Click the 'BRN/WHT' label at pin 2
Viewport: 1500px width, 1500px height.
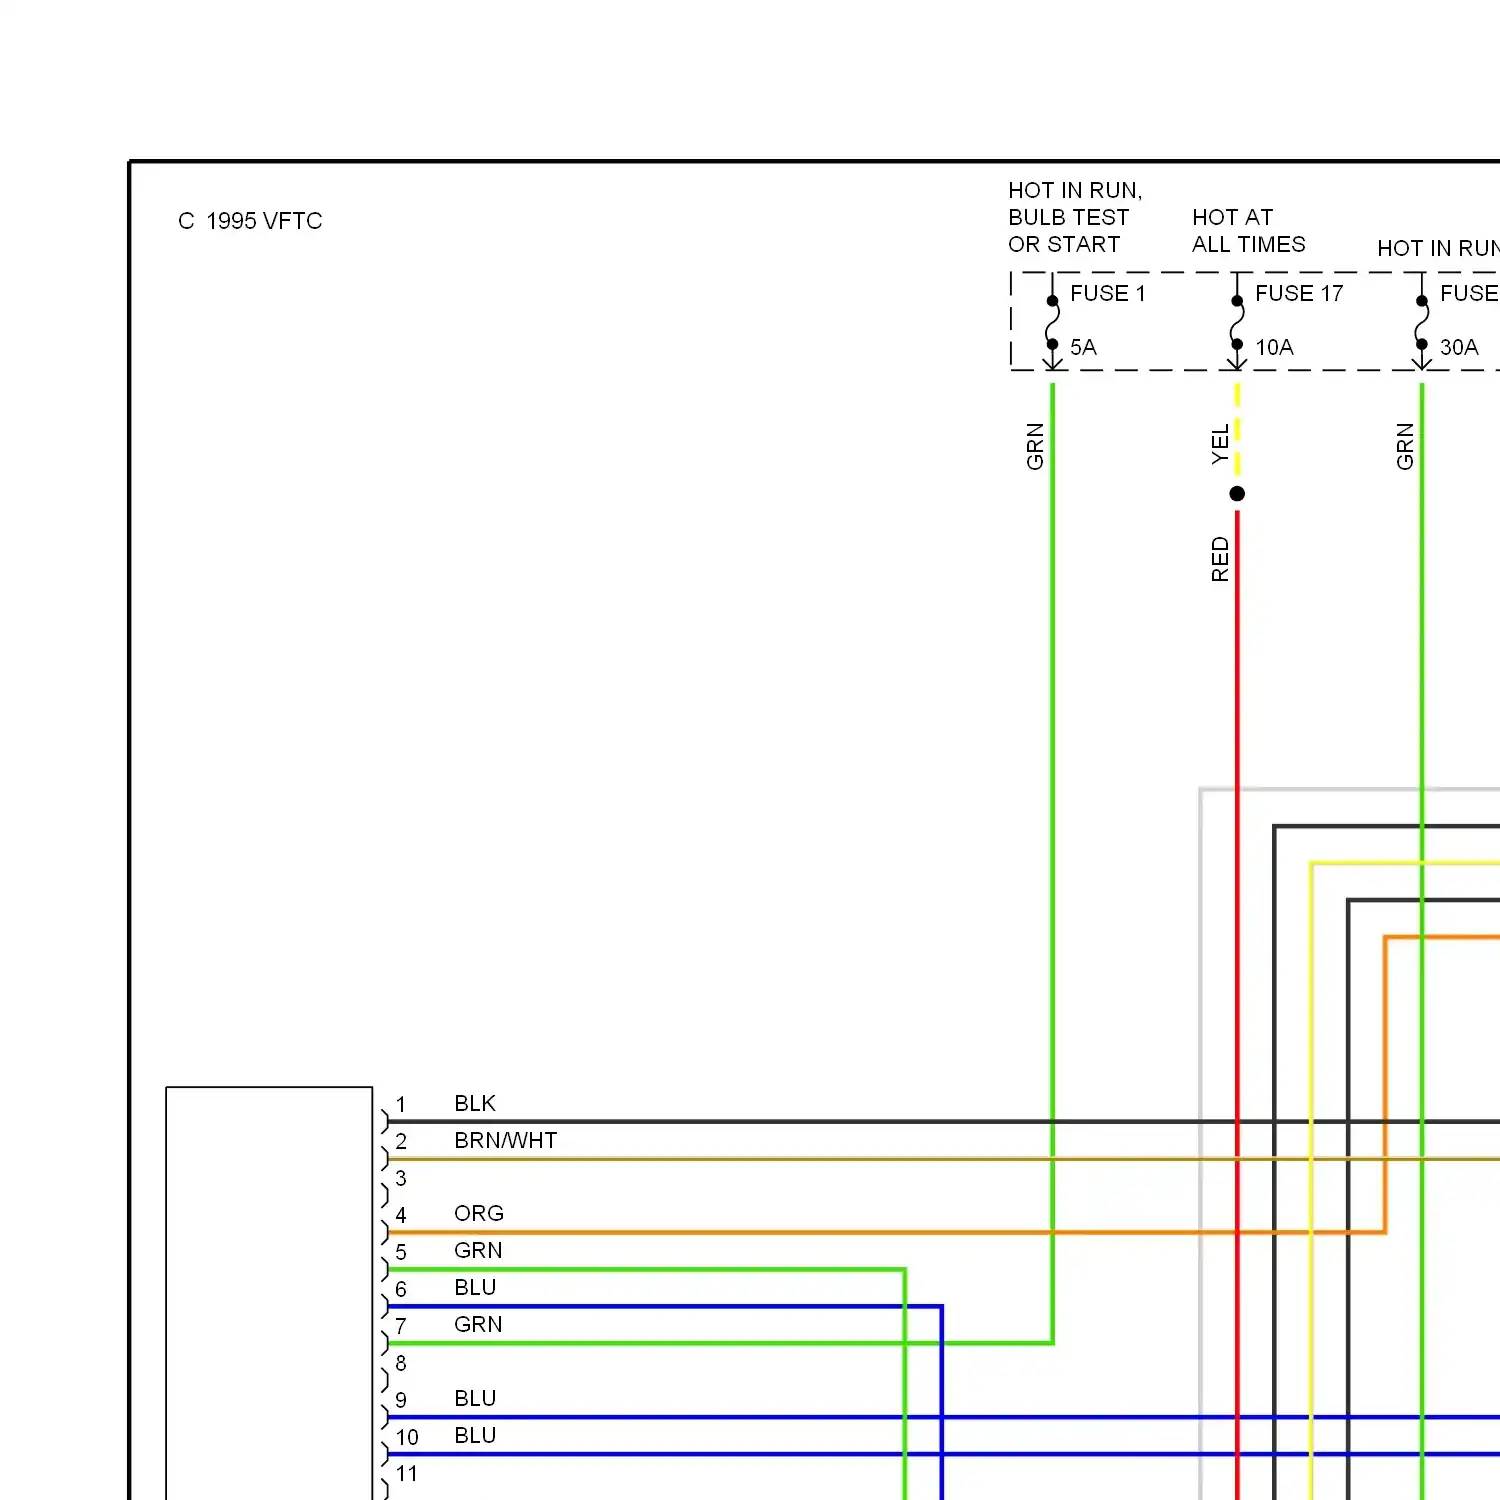pos(505,1140)
